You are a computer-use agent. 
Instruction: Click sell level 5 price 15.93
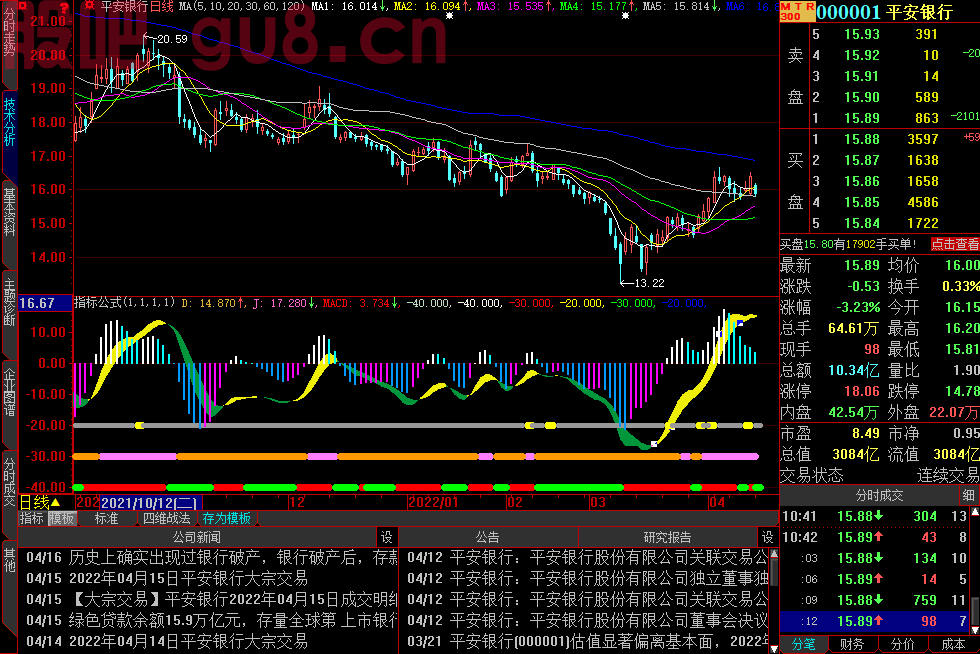(861, 34)
